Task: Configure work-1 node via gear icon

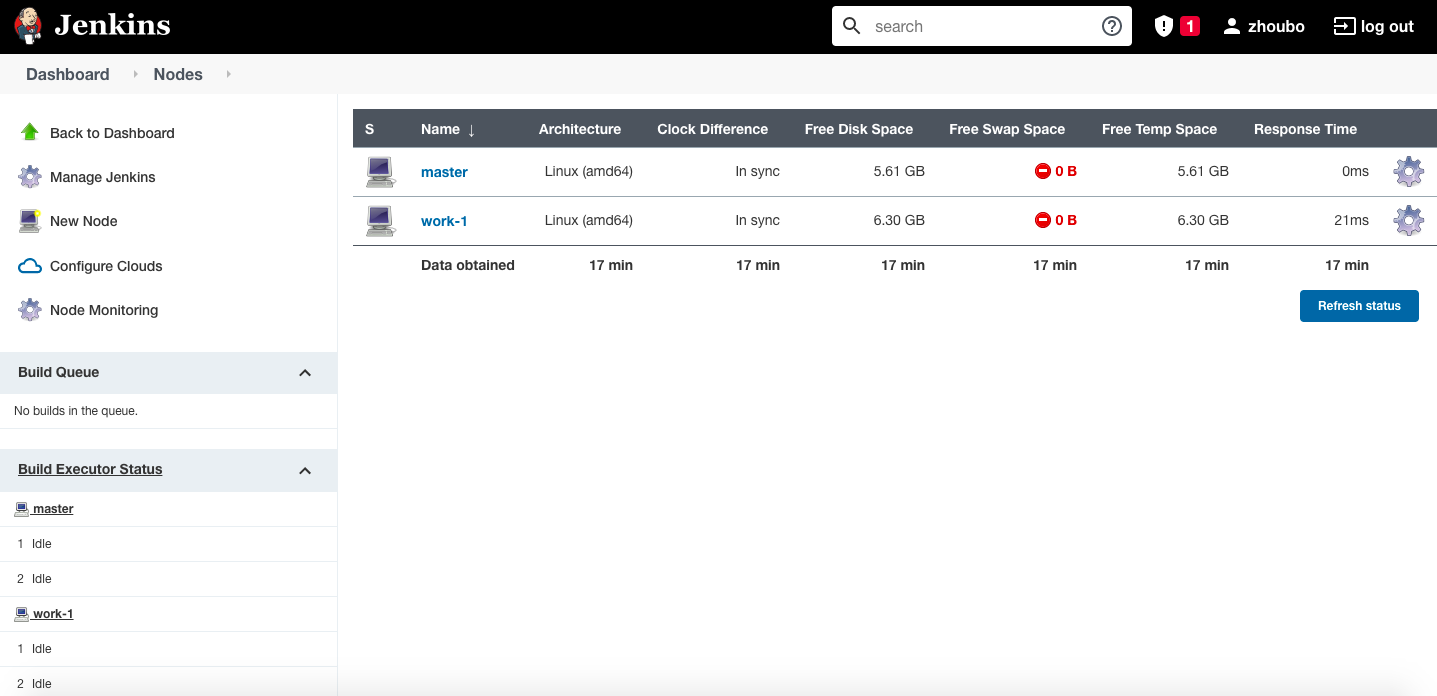Action: coord(1408,221)
